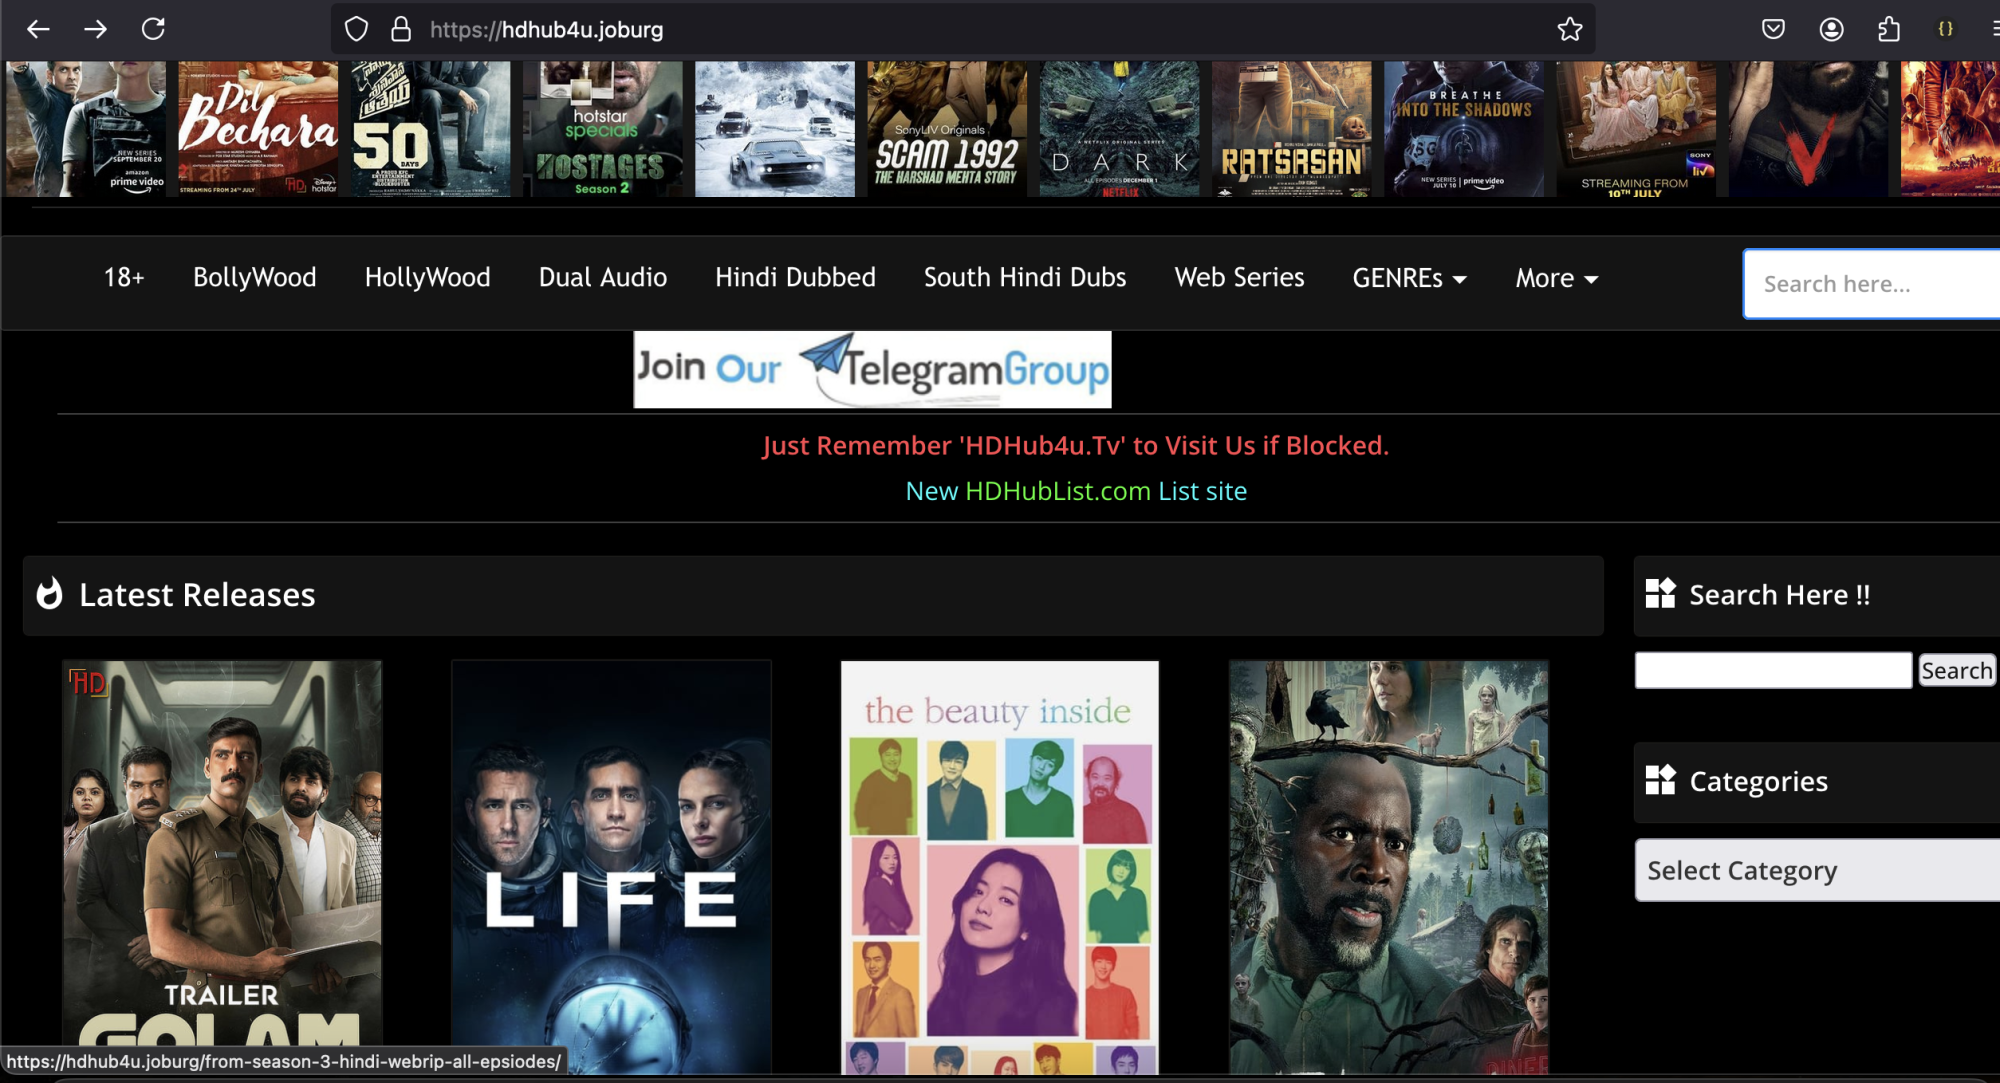Click the Search Here !! heading text
The width and height of the screenshot is (2000, 1083).
tap(1780, 595)
